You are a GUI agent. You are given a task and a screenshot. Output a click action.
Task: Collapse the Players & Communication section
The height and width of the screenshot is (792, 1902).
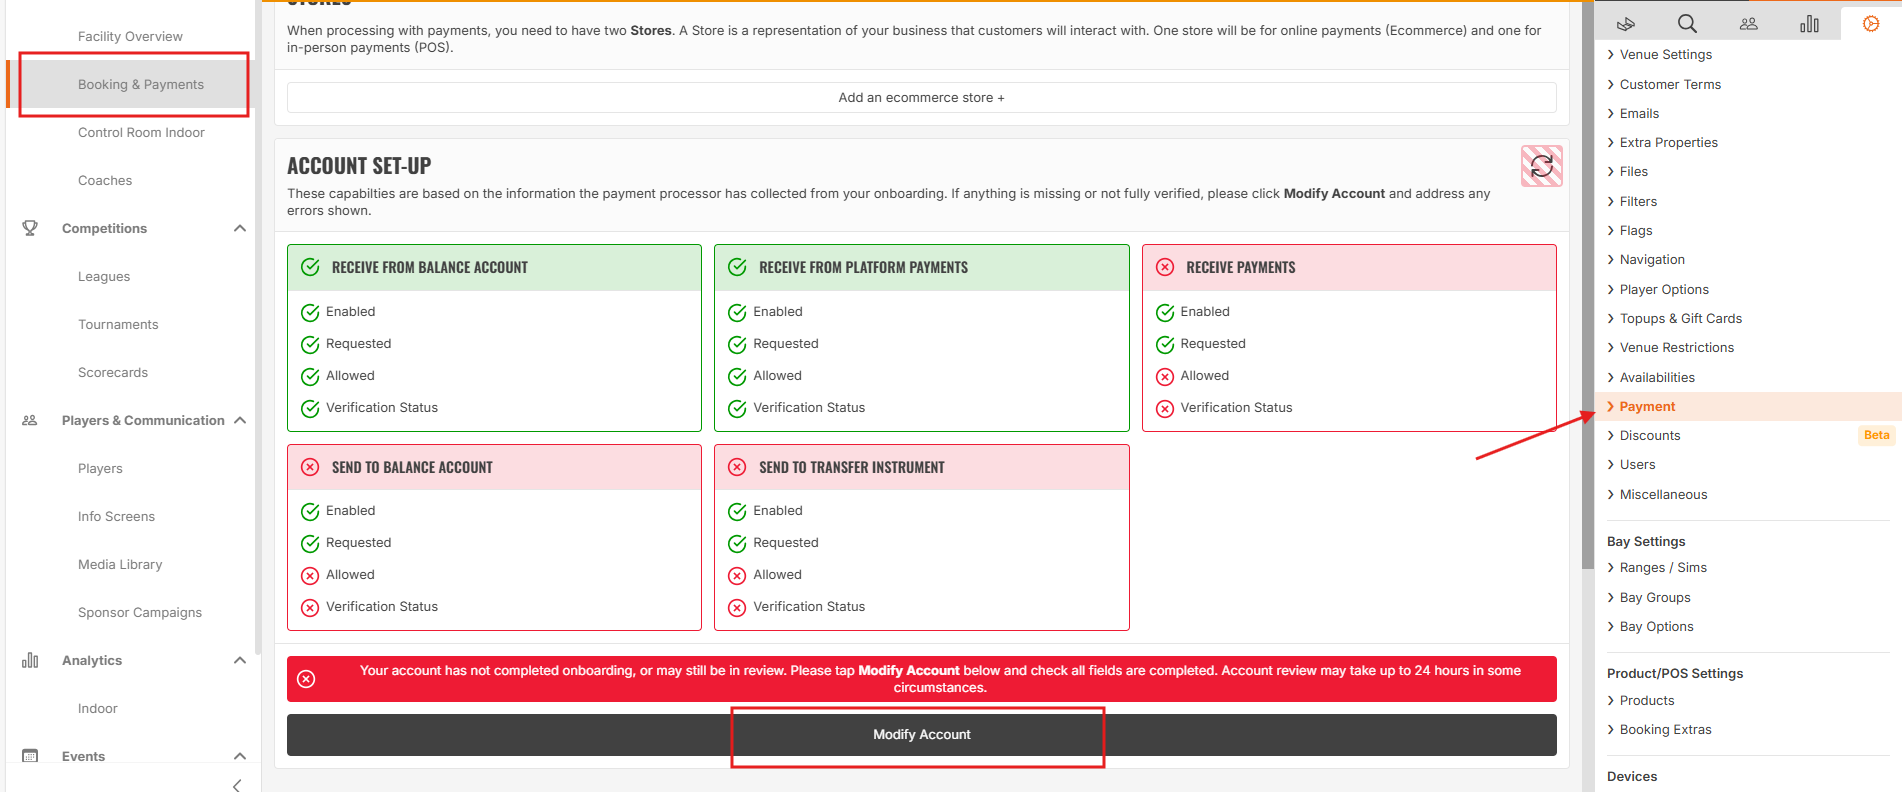[240, 420]
